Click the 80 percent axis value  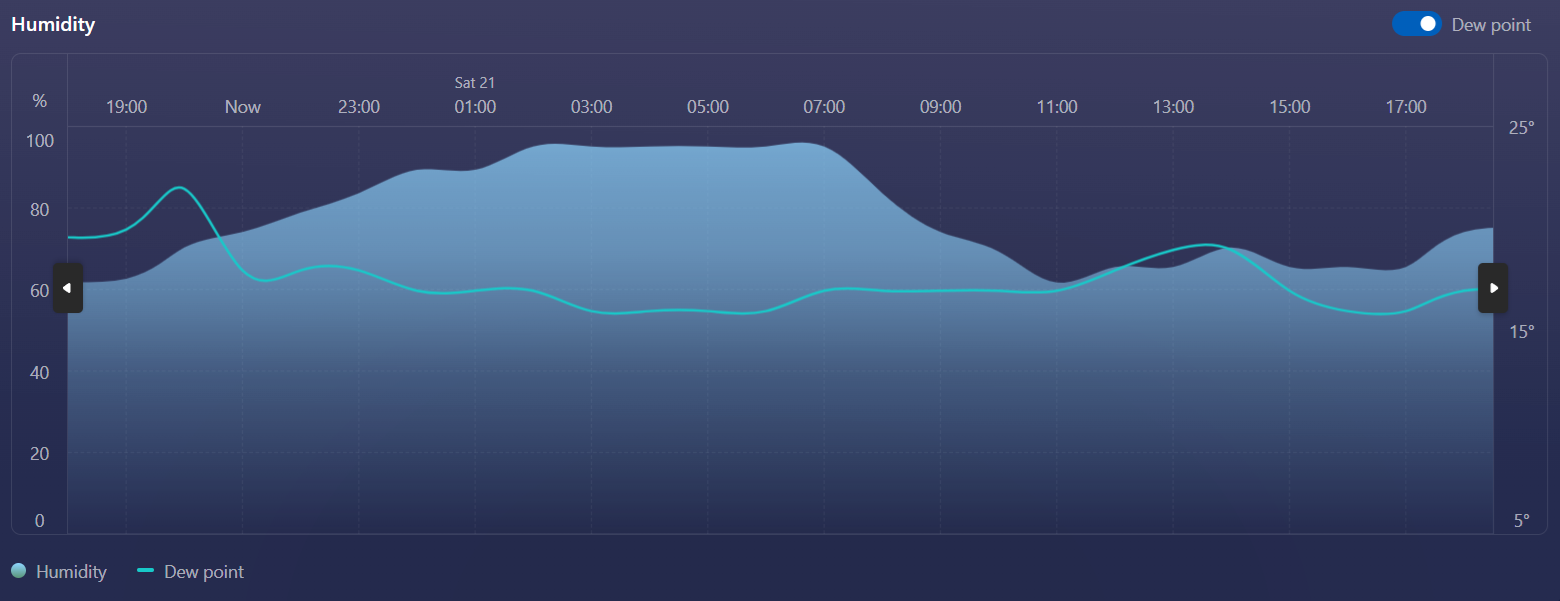pos(40,210)
